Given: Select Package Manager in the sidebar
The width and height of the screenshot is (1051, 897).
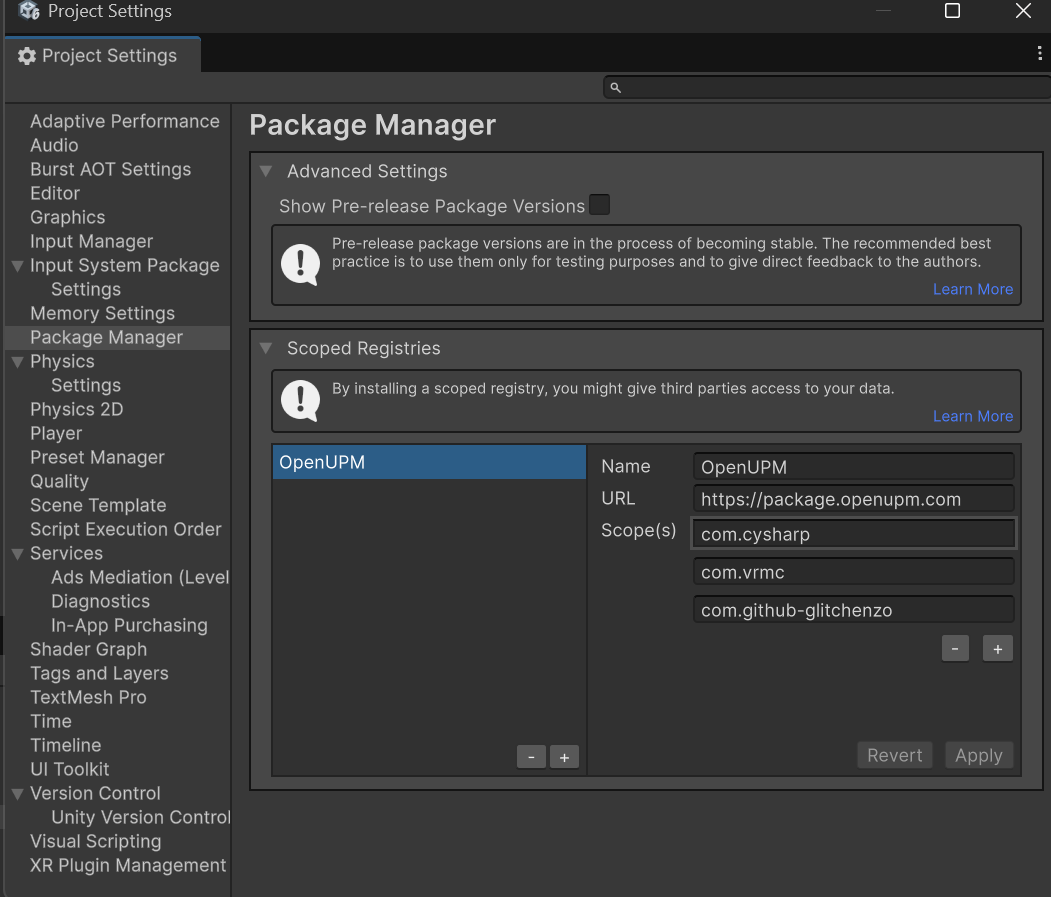Looking at the screenshot, I should click(x=117, y=338).
